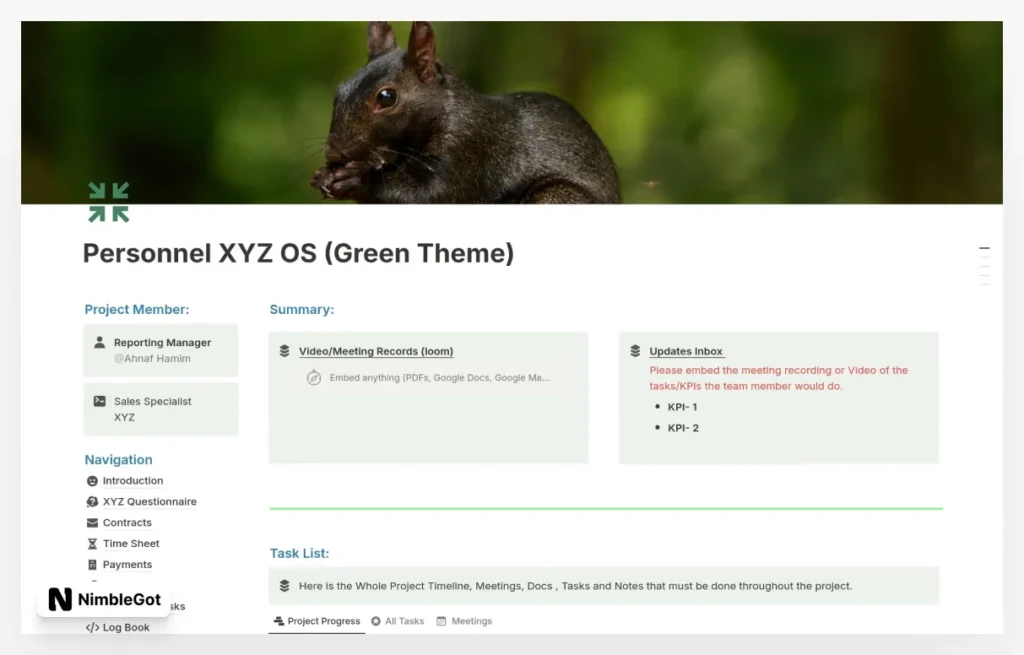
Task: Open the Updates Inbox link
Action: coord(685,351)
